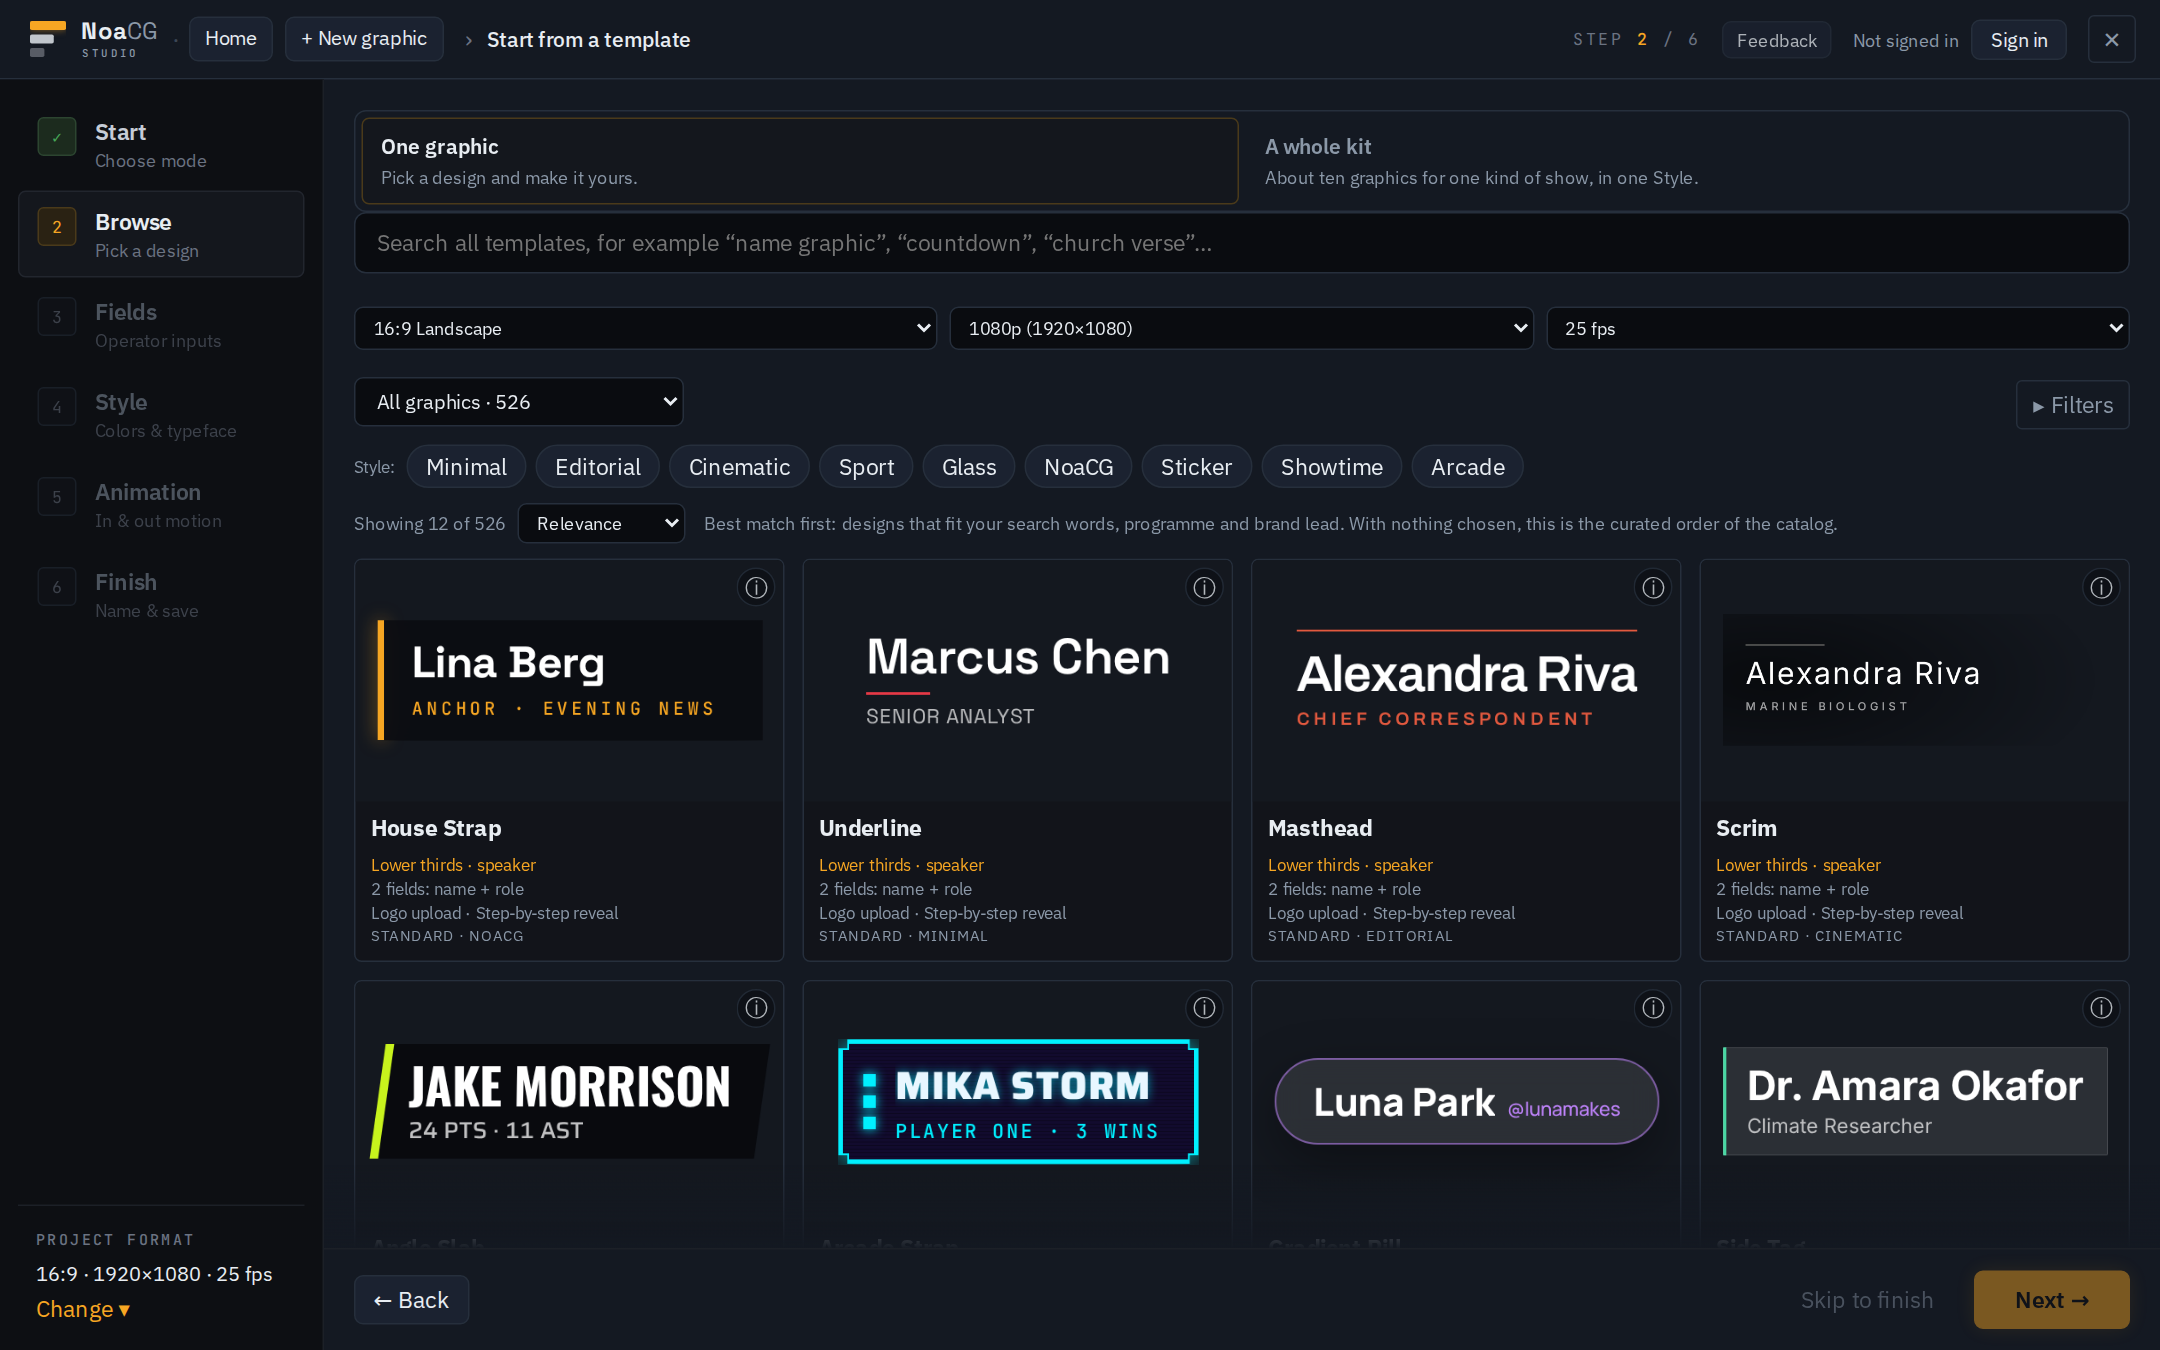Go to the Finish step
Image resolution: width=2160 pixels, height=1350 pixels.
(x=161, y=595)
